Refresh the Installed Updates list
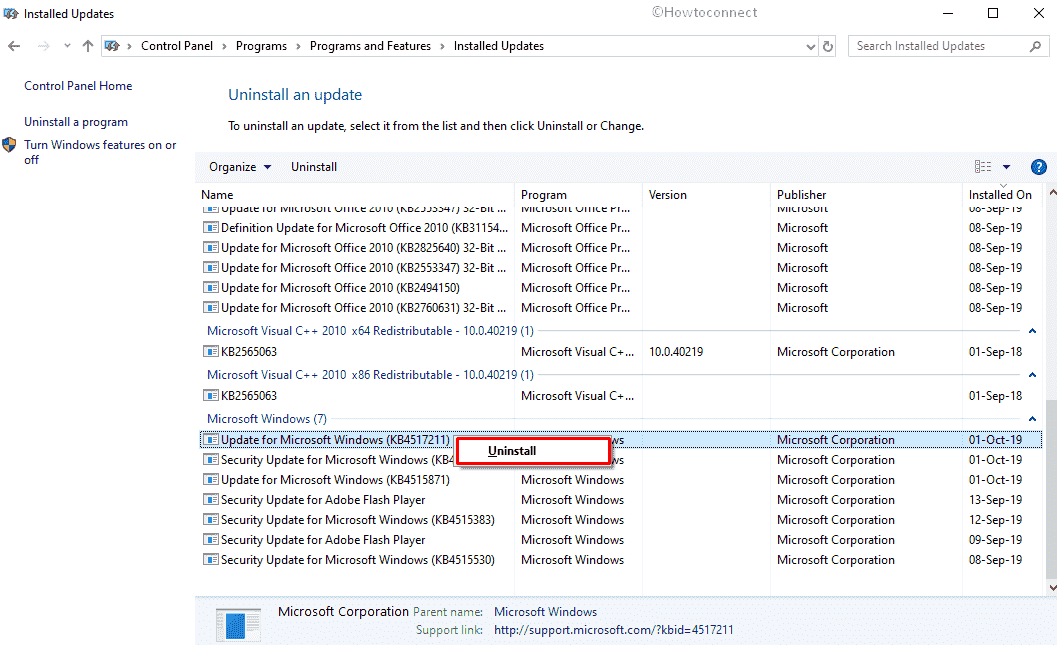The width and height of the screenshot is (1057, 645). (828, 47)
